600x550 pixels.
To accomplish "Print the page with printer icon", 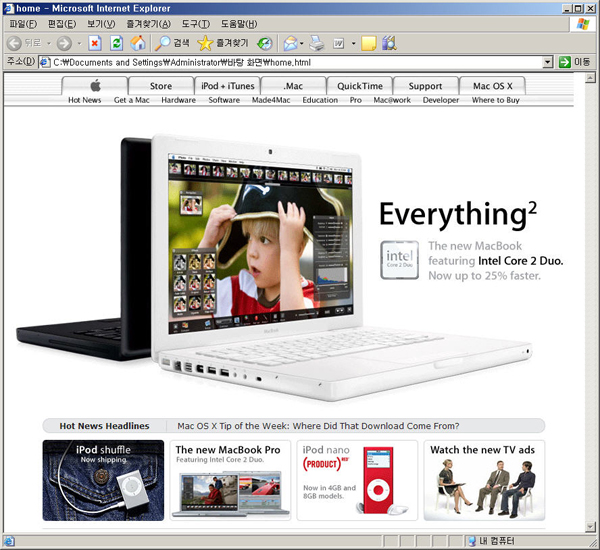I will tap(316, 43).
